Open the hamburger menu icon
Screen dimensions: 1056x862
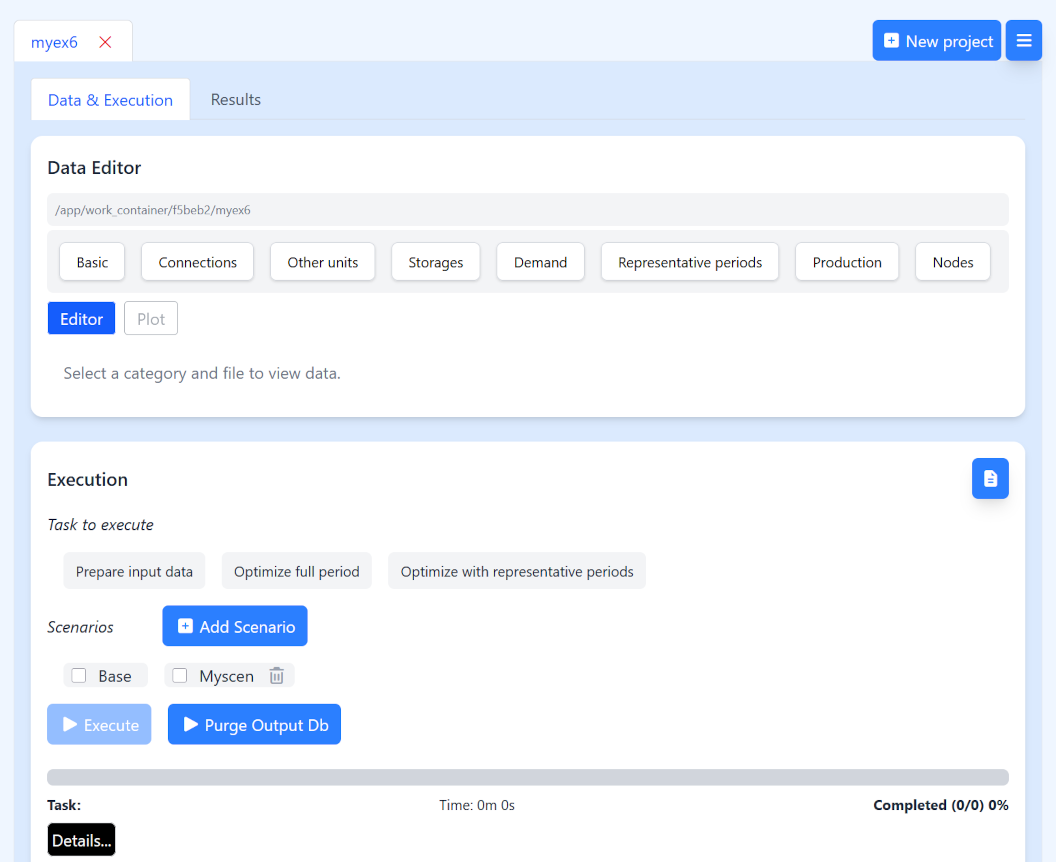click(x=1023, y=41)
